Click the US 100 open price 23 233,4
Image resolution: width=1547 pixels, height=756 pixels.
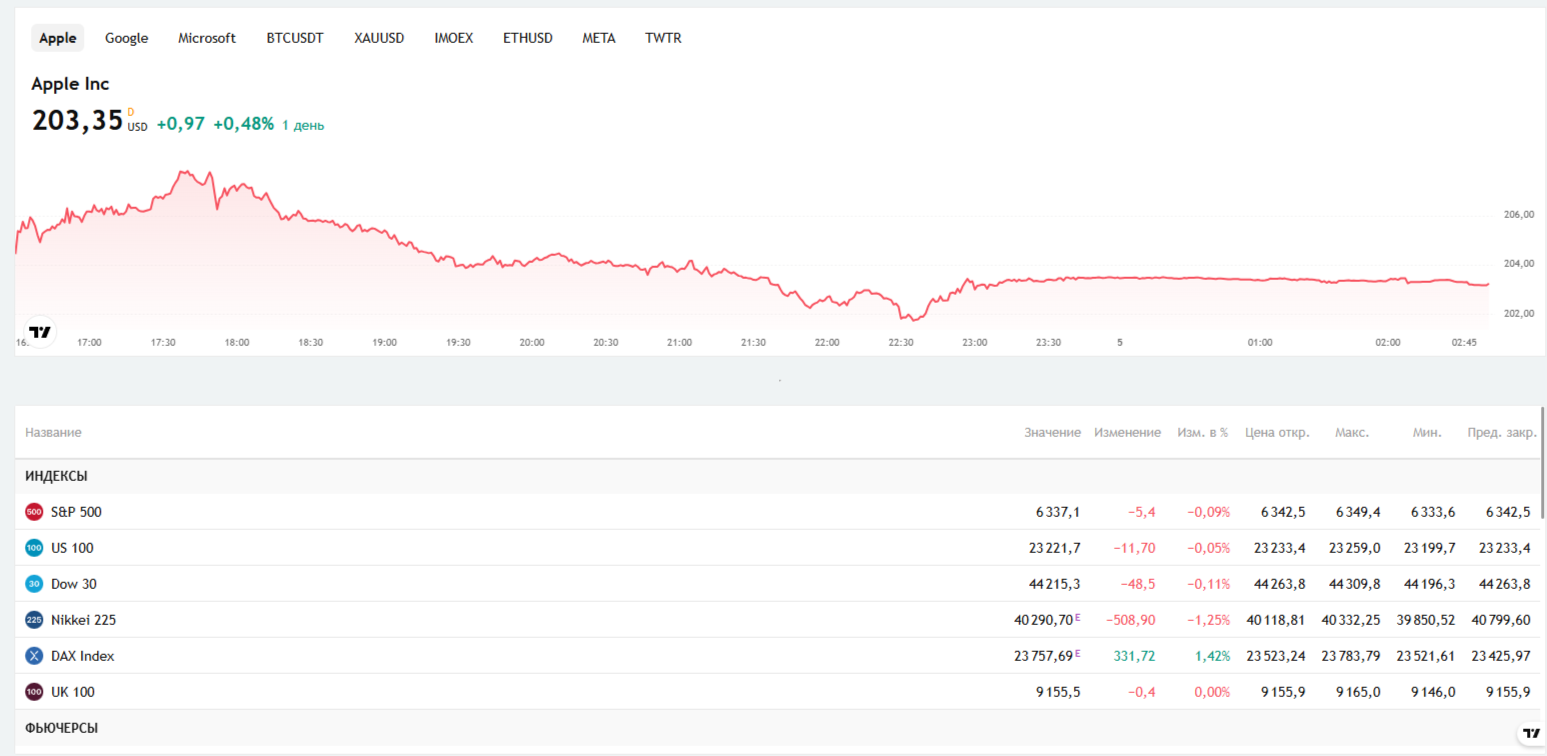click(x=1279, y=548)
